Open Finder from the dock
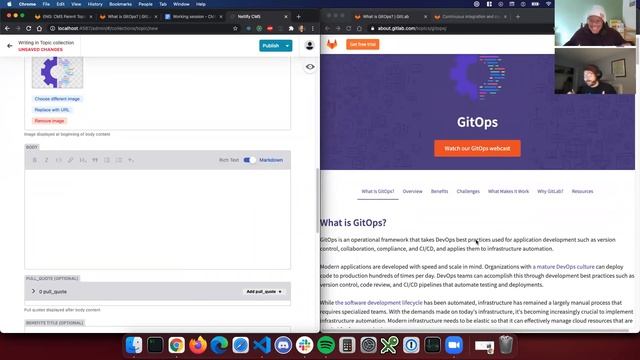 pos(134,345)
